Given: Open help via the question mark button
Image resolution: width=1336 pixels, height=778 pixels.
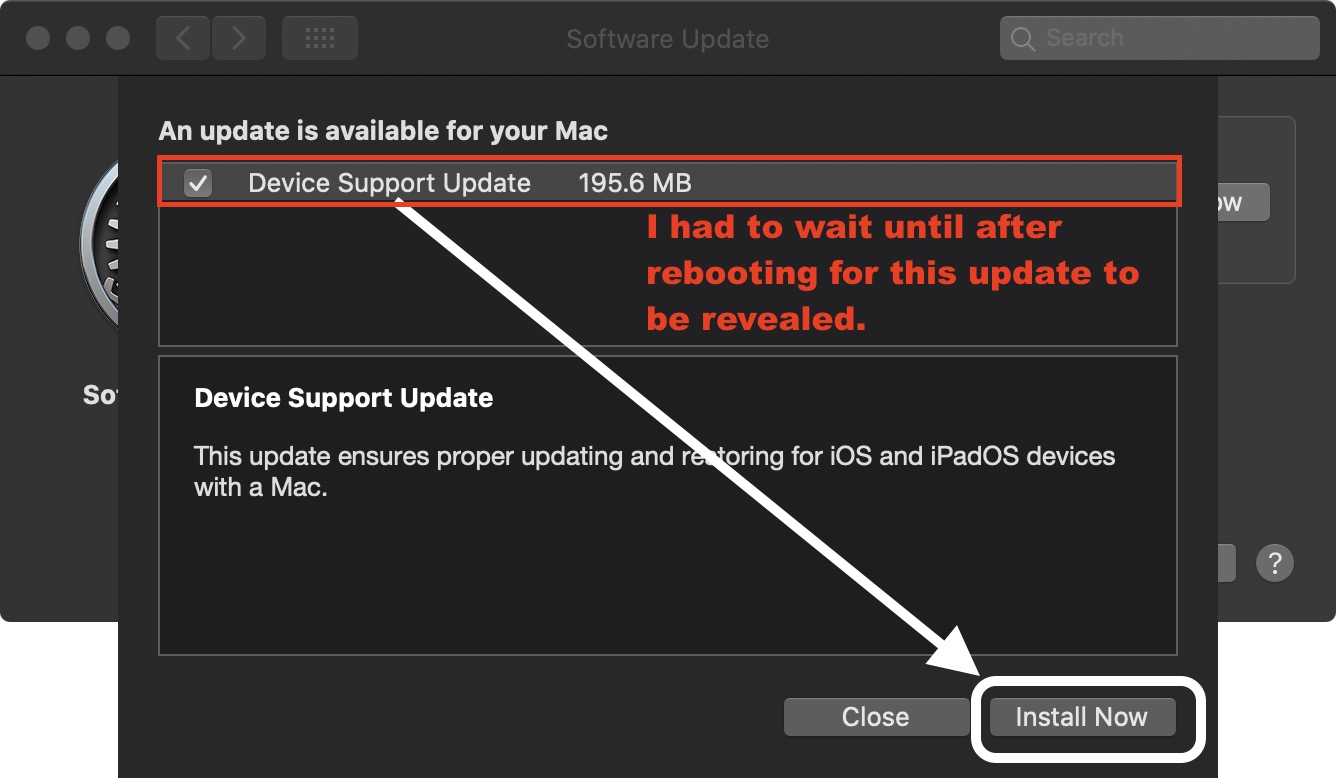Looking at the screenshot, I should pos(1275,563).
